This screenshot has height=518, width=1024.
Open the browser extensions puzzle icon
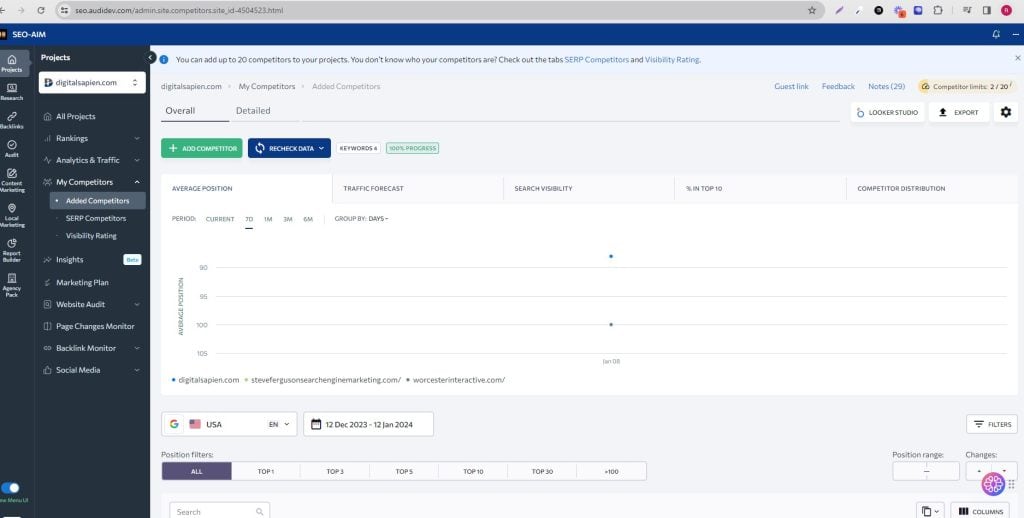click(938, 10)
